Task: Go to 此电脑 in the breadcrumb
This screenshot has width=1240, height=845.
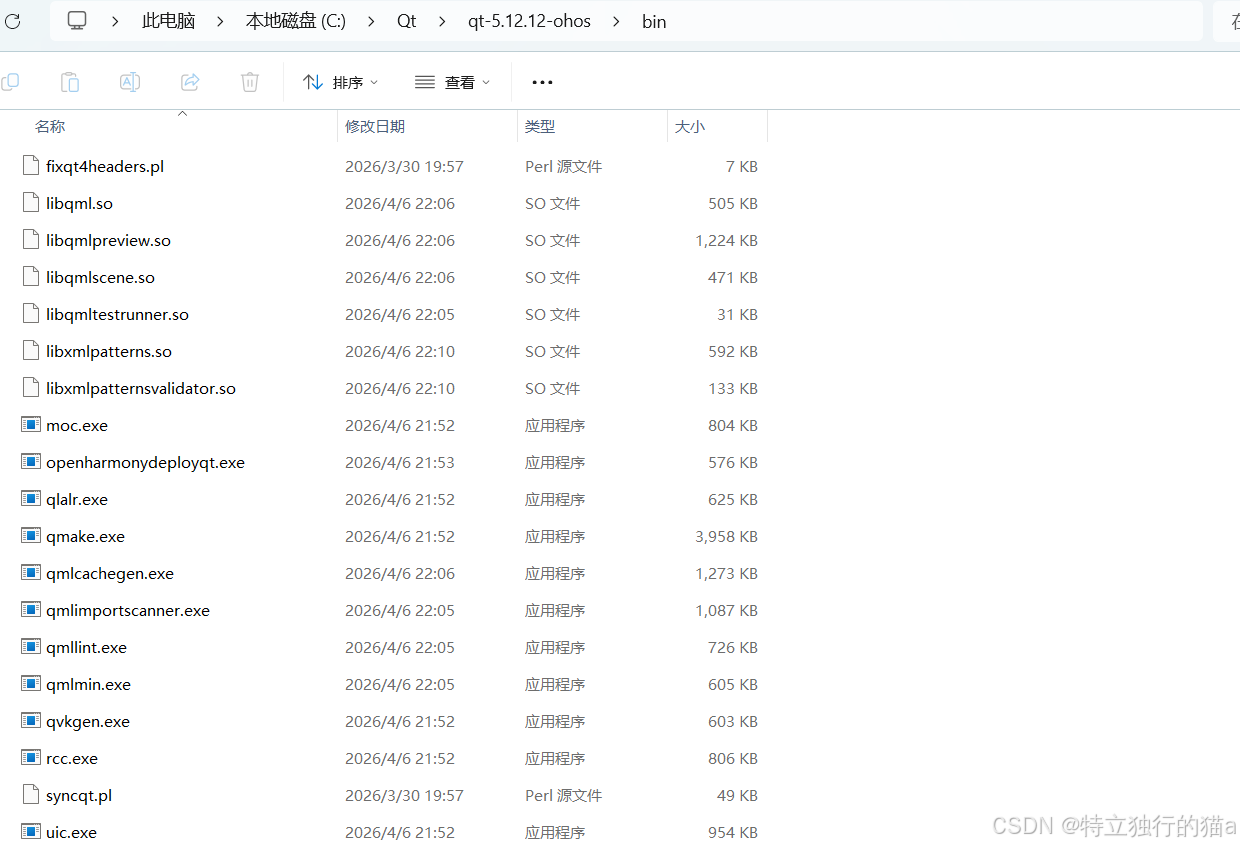Action: 168,21
